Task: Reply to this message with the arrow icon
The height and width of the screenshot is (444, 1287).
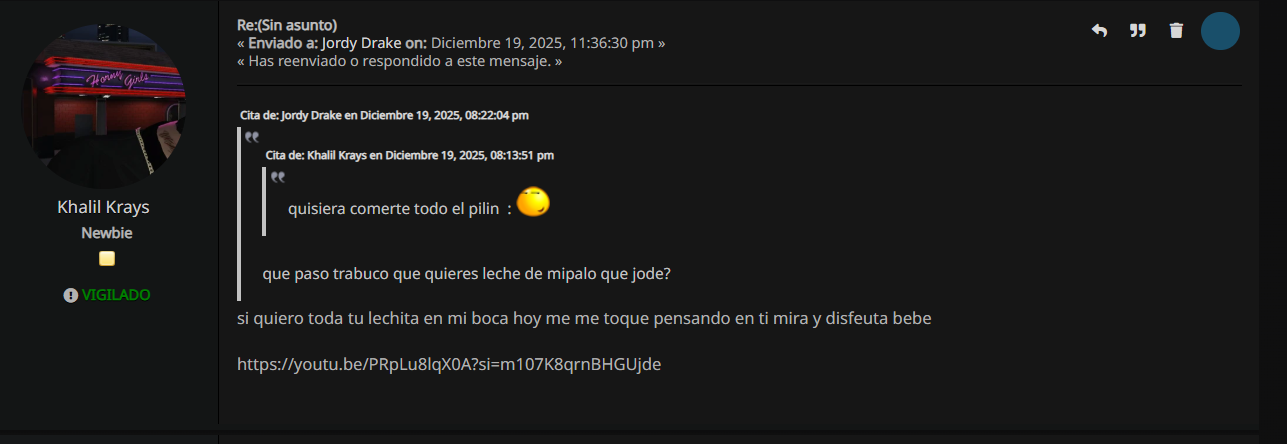Action: click(1099, 31)
